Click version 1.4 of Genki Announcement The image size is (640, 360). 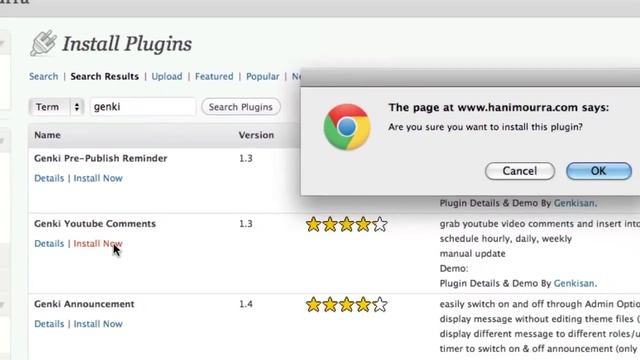[246, 304]
